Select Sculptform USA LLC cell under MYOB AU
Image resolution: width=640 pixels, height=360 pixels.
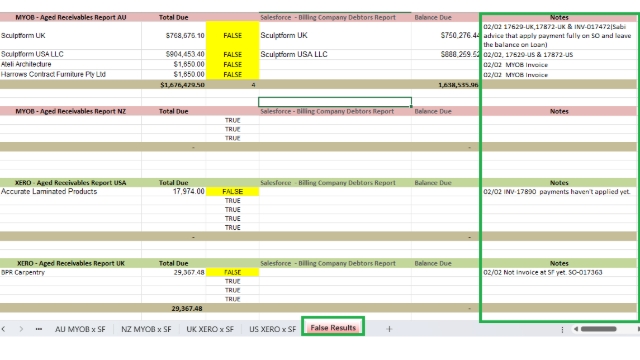pyautogui.click(x=71, y=54)
